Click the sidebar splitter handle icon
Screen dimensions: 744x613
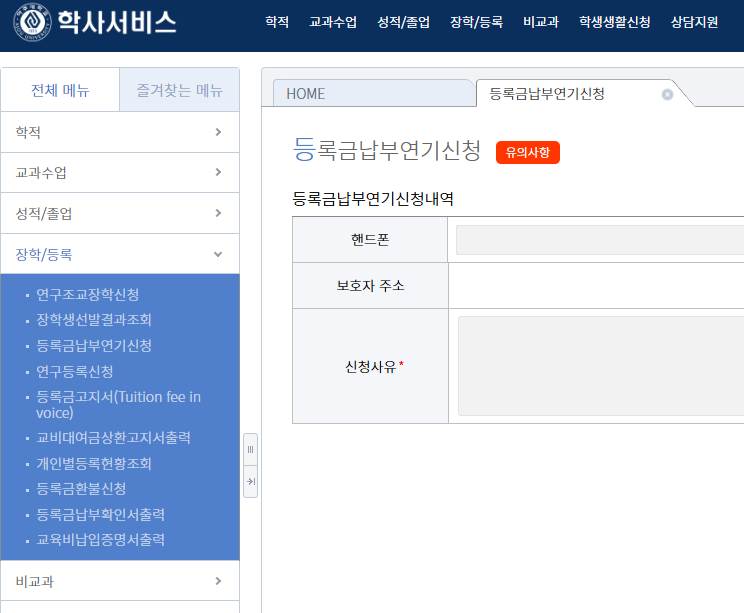[250, 450]
